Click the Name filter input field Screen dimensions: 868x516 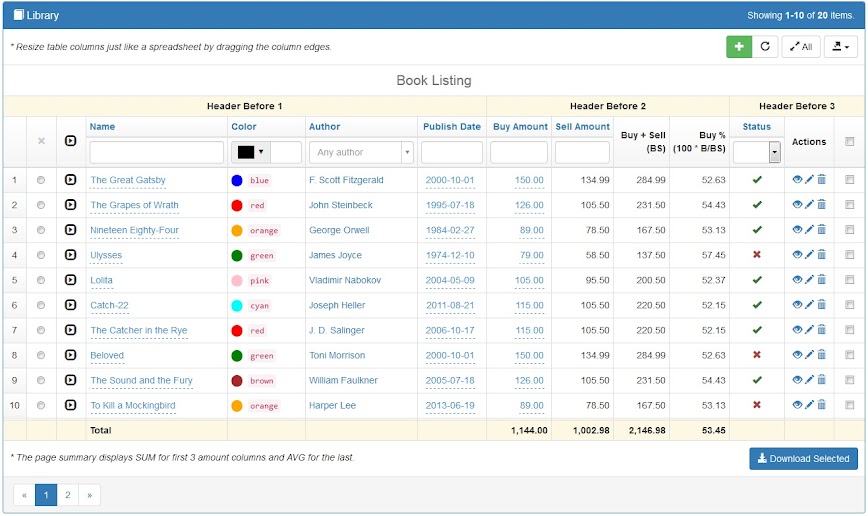pyautogui.click(x=156, y=152)
